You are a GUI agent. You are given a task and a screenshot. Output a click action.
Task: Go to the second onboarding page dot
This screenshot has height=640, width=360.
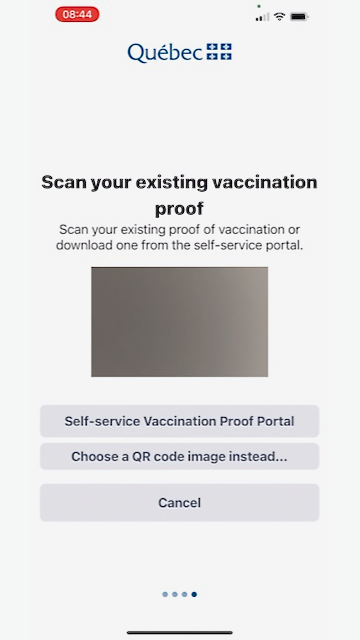tap(175, 594)
